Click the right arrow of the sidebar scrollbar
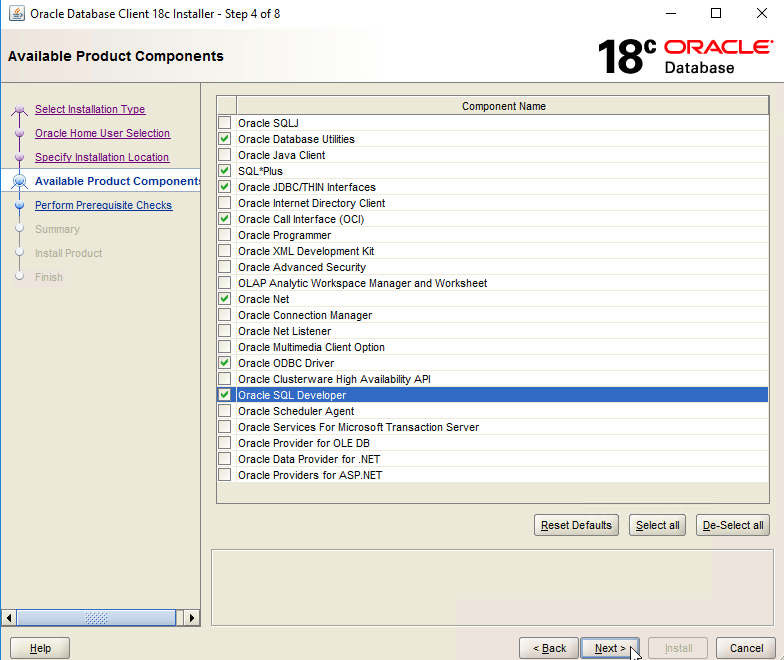This screenshot has width=784, height=660. tap(192, 618)
